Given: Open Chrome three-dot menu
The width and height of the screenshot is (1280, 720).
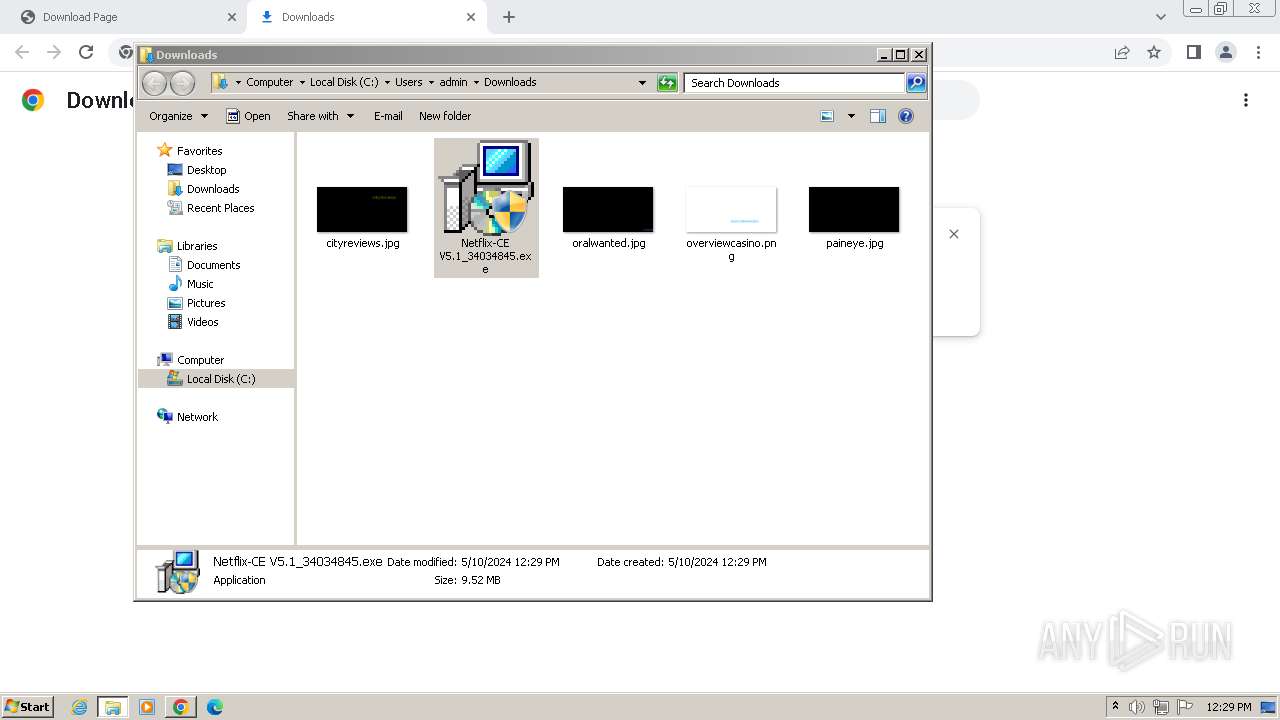Looking at the screenshot, I should pyautogui.click(x=1258, y=52).
